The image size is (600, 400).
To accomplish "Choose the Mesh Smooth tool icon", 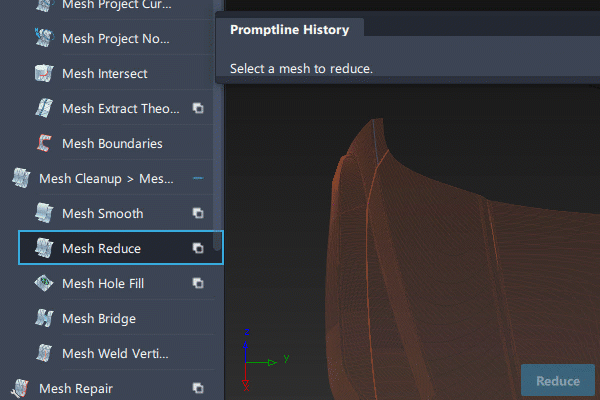I will [x=44, y=213].
